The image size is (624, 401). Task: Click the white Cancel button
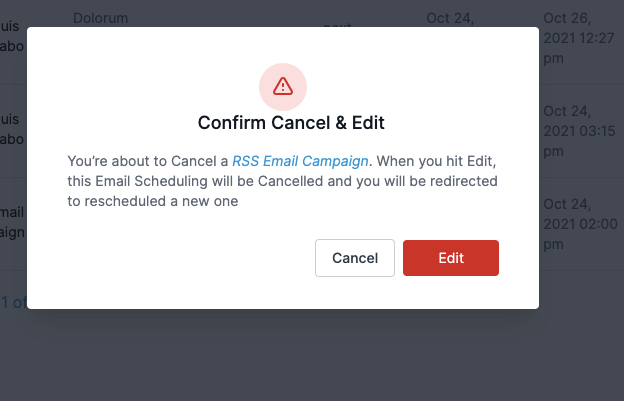[x=355, y=257]
